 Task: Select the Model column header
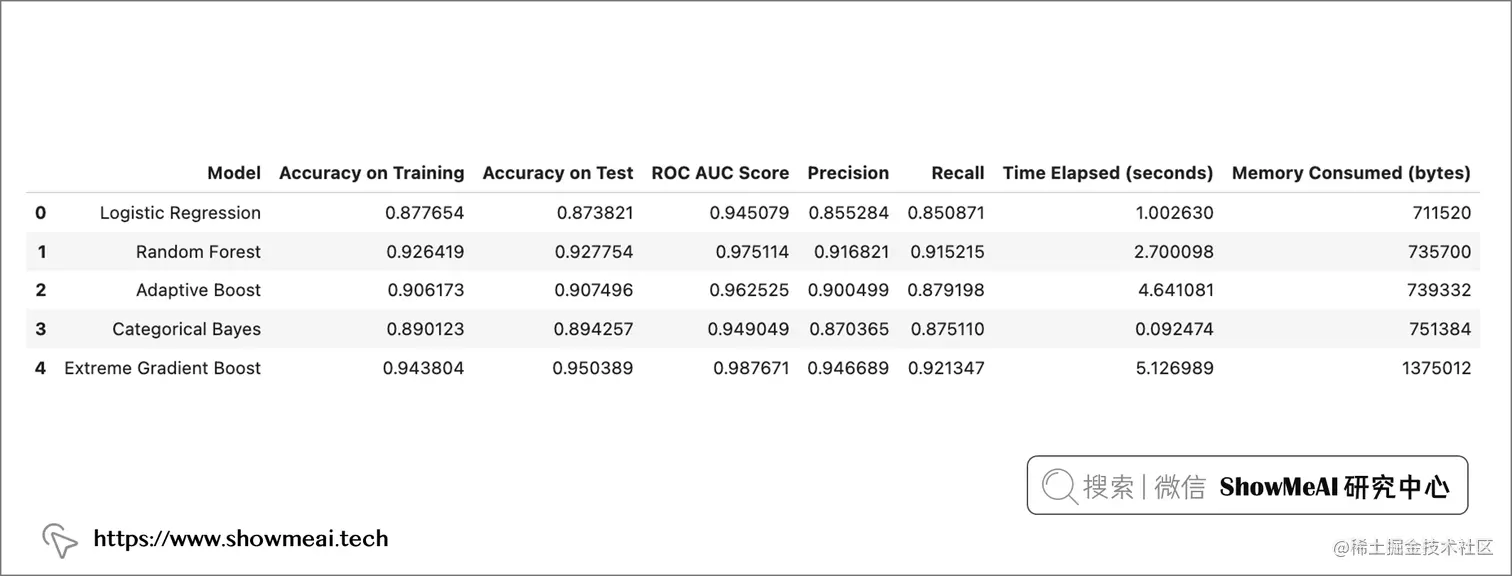point(234,173)
